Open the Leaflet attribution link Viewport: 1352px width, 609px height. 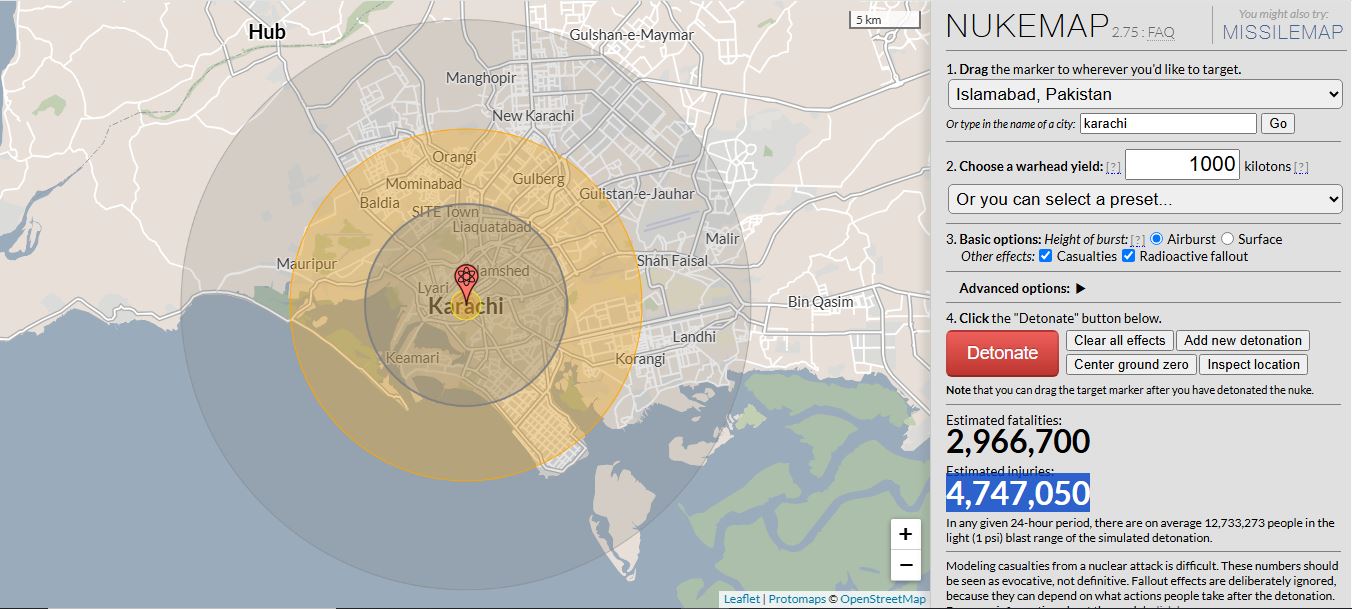pyautogui.click(x=742, y=599)
